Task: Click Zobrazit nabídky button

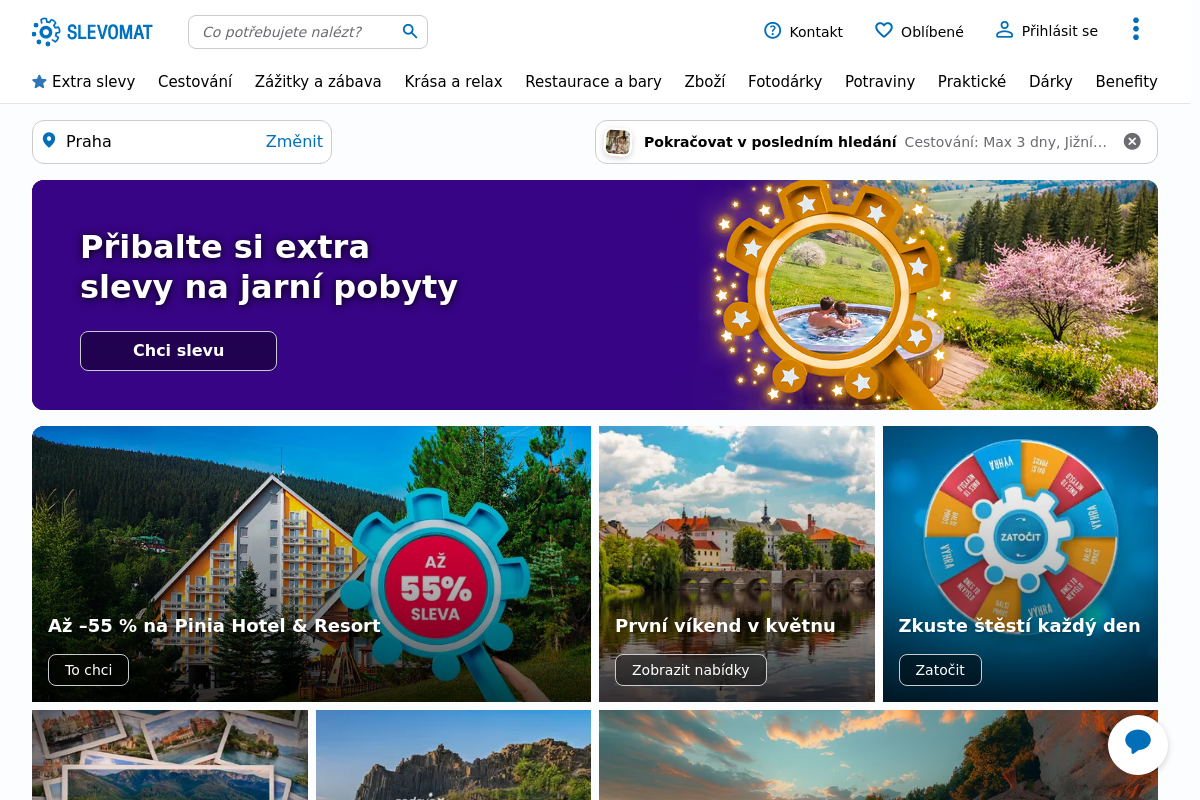Action: coord(690,670)
